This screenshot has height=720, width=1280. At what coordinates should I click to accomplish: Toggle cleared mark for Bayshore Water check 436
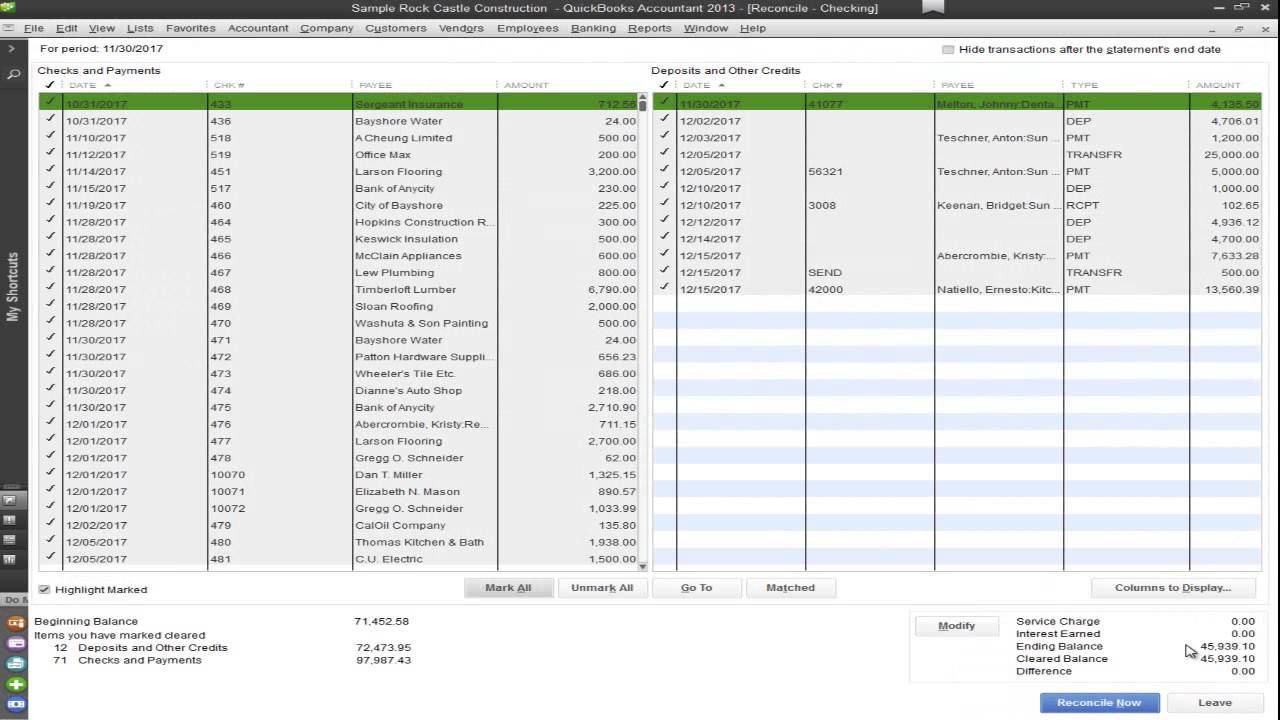coord(50,120)
